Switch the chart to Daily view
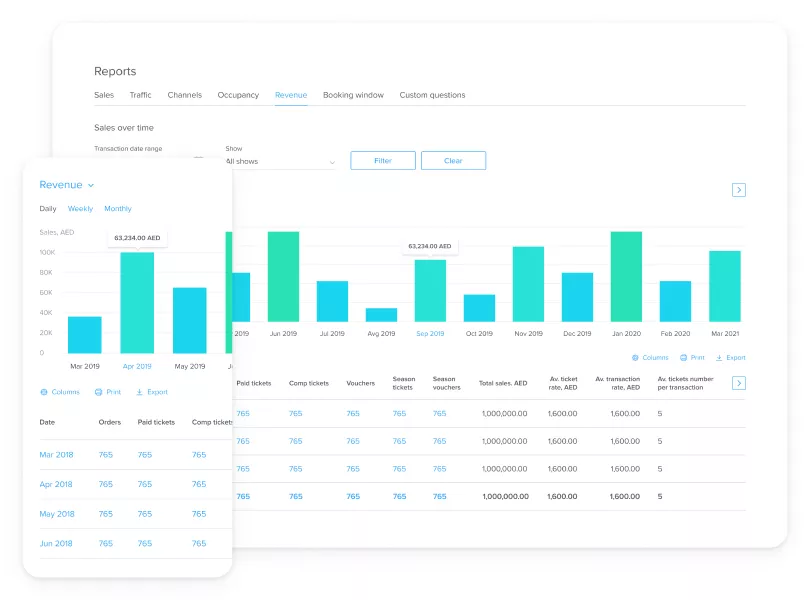 pyautogui.click(x=48, y=209)
